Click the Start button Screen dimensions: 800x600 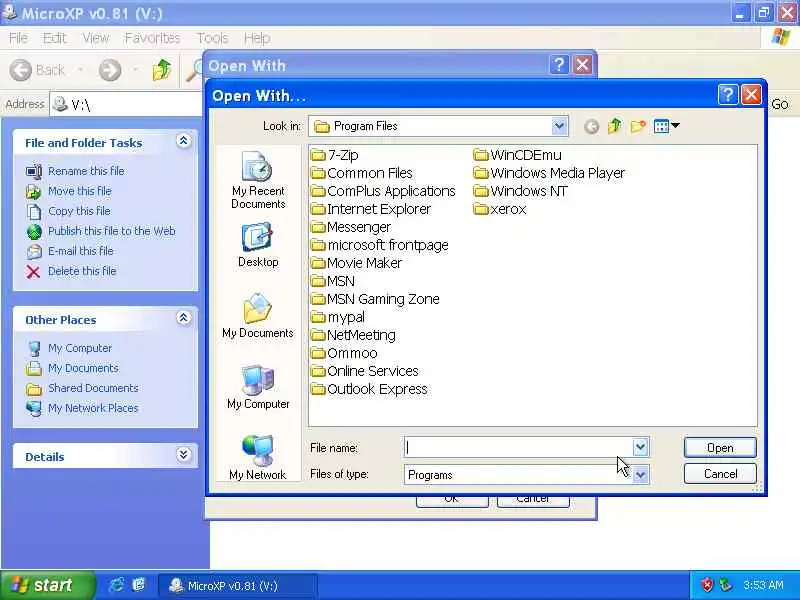[47, 585]
